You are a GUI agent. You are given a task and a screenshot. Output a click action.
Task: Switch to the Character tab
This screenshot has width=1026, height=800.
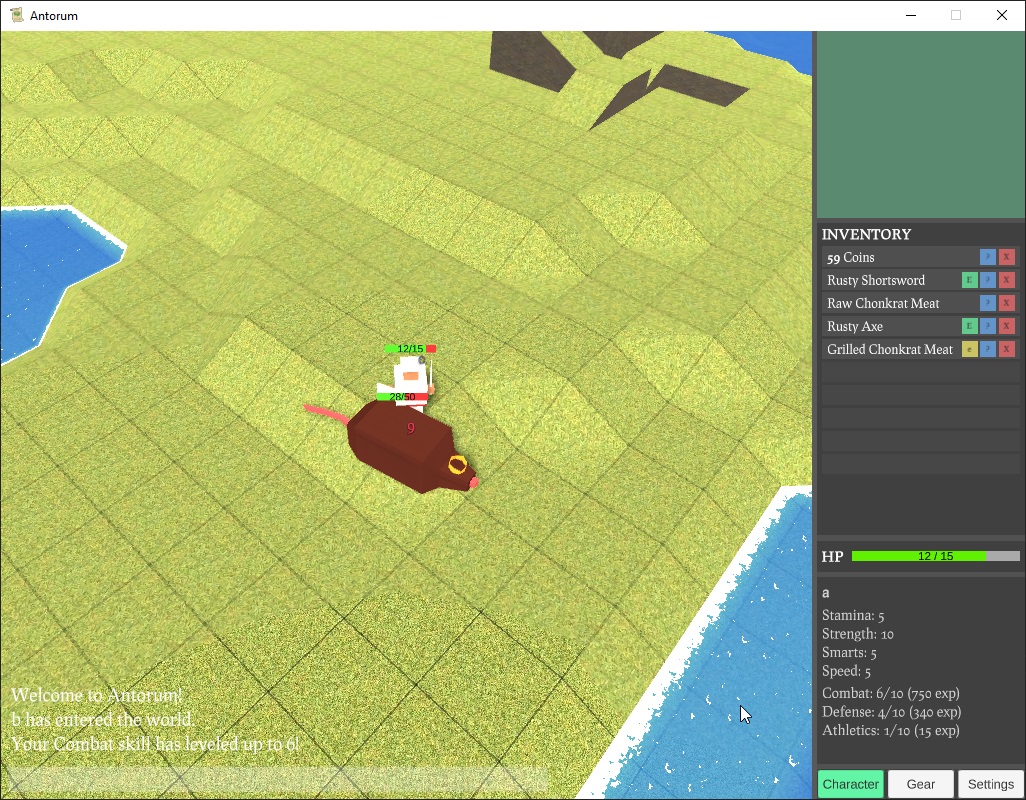[x=850, y=784]
